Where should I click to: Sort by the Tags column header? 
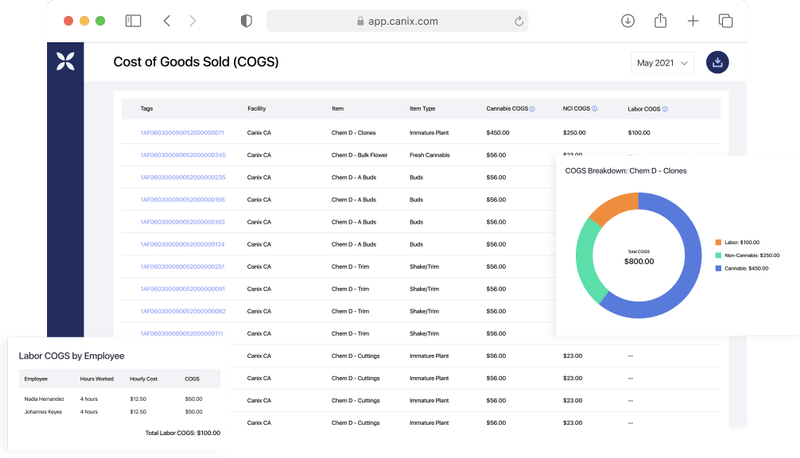[x=146, y=109]
